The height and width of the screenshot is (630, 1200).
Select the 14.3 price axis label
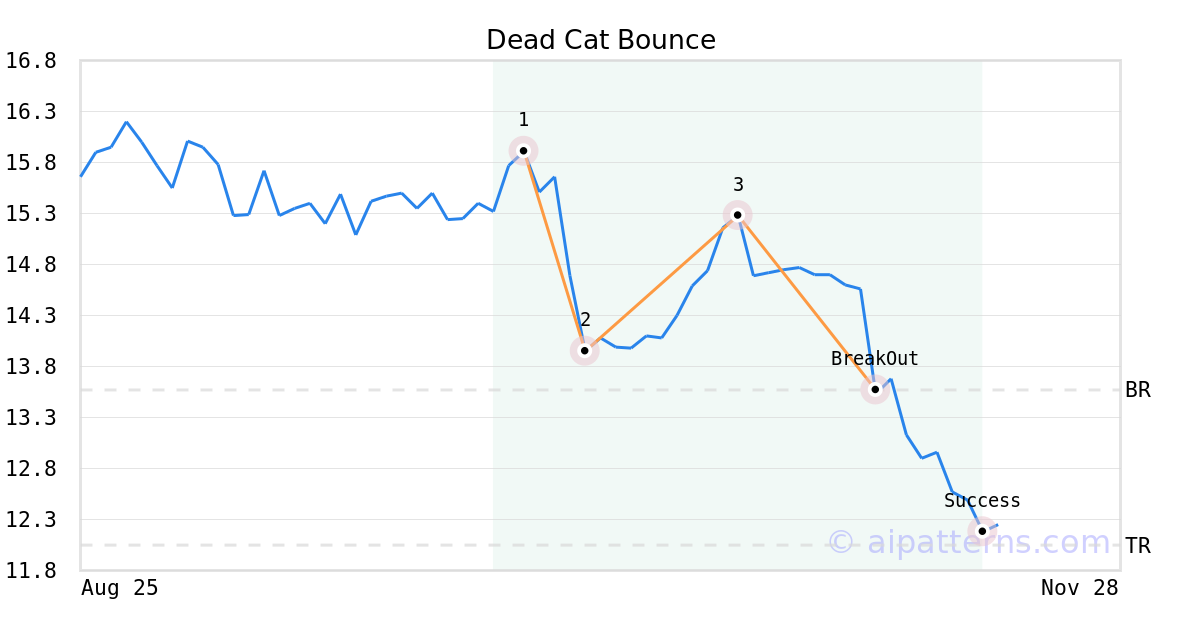click(x=30, y=316)
